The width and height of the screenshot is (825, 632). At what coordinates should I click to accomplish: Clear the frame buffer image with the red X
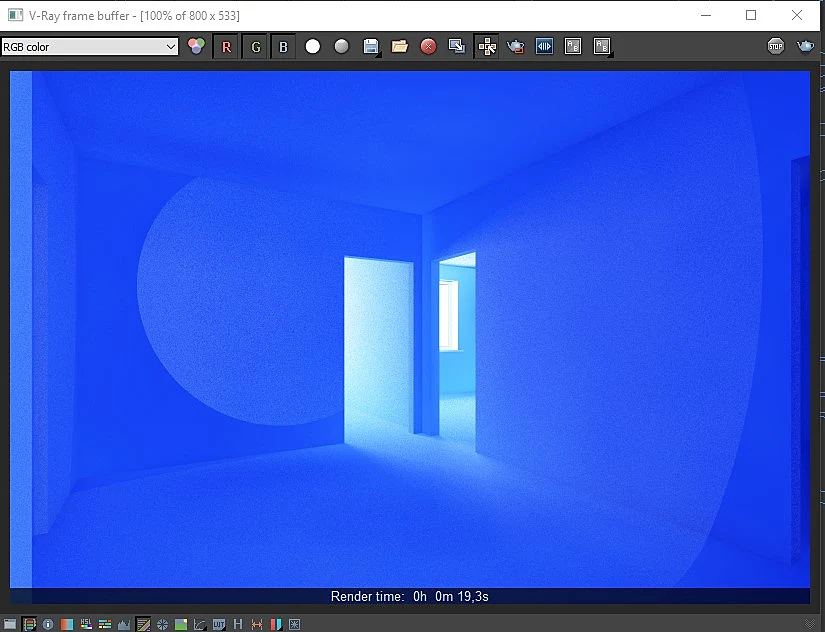(428, 46)
